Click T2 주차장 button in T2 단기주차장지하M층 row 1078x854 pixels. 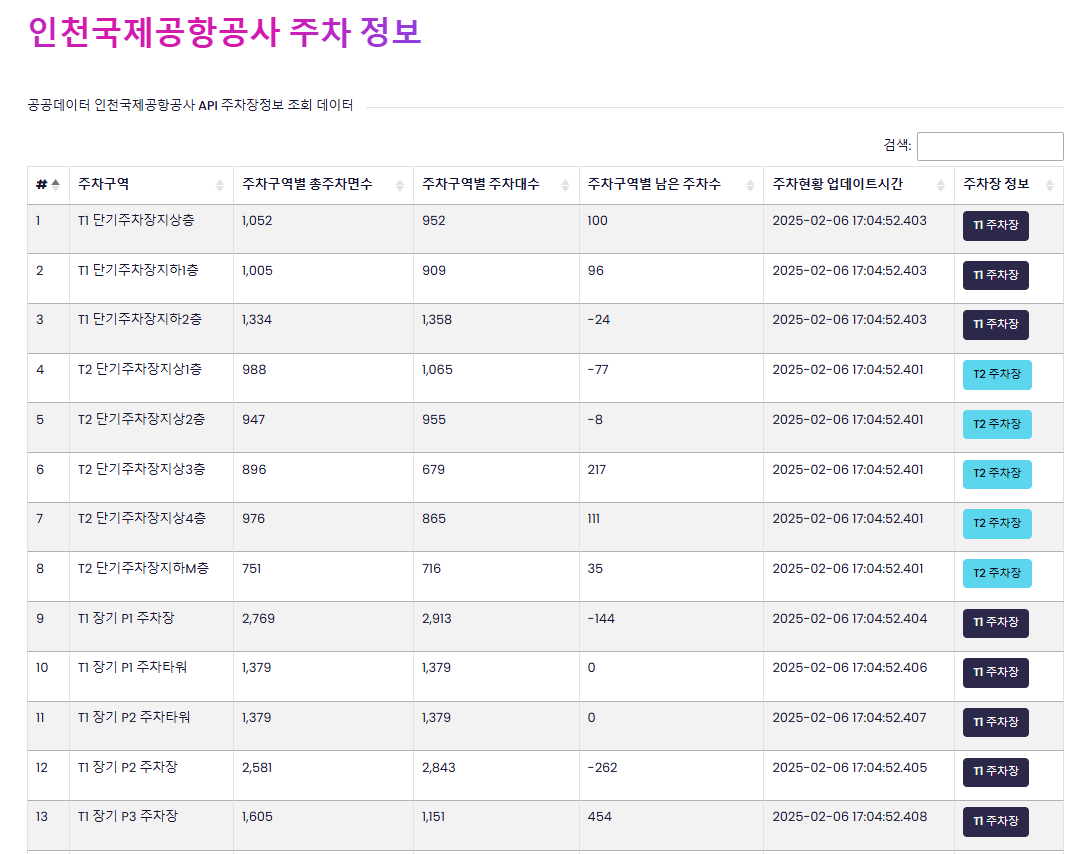997,573
